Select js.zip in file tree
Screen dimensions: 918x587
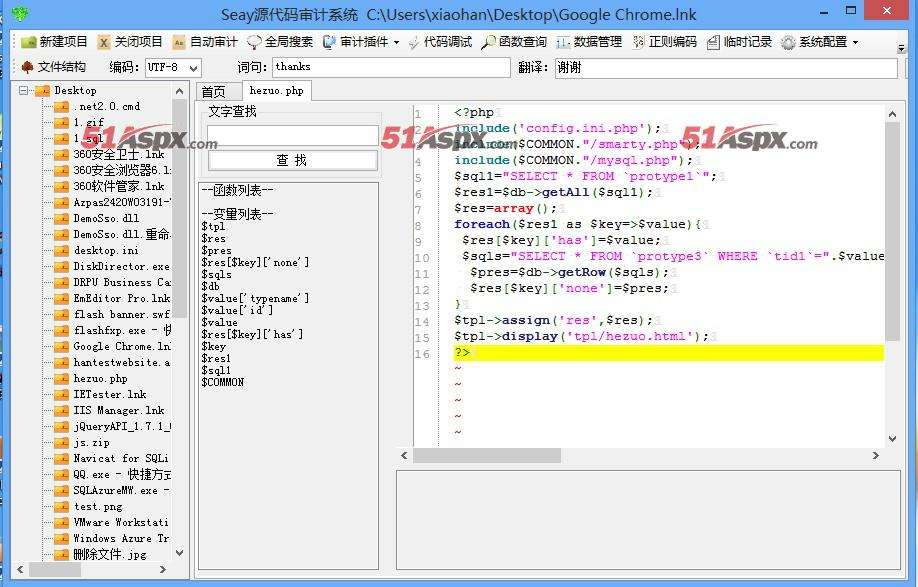point(91,442)
